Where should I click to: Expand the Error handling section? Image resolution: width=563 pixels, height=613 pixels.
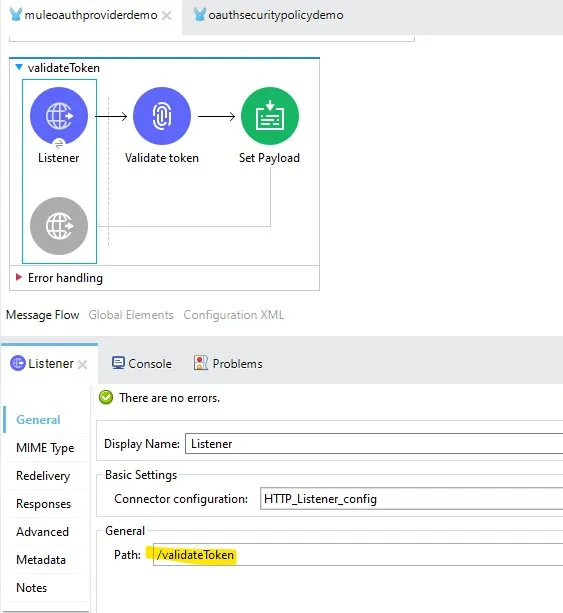[19, 277]
